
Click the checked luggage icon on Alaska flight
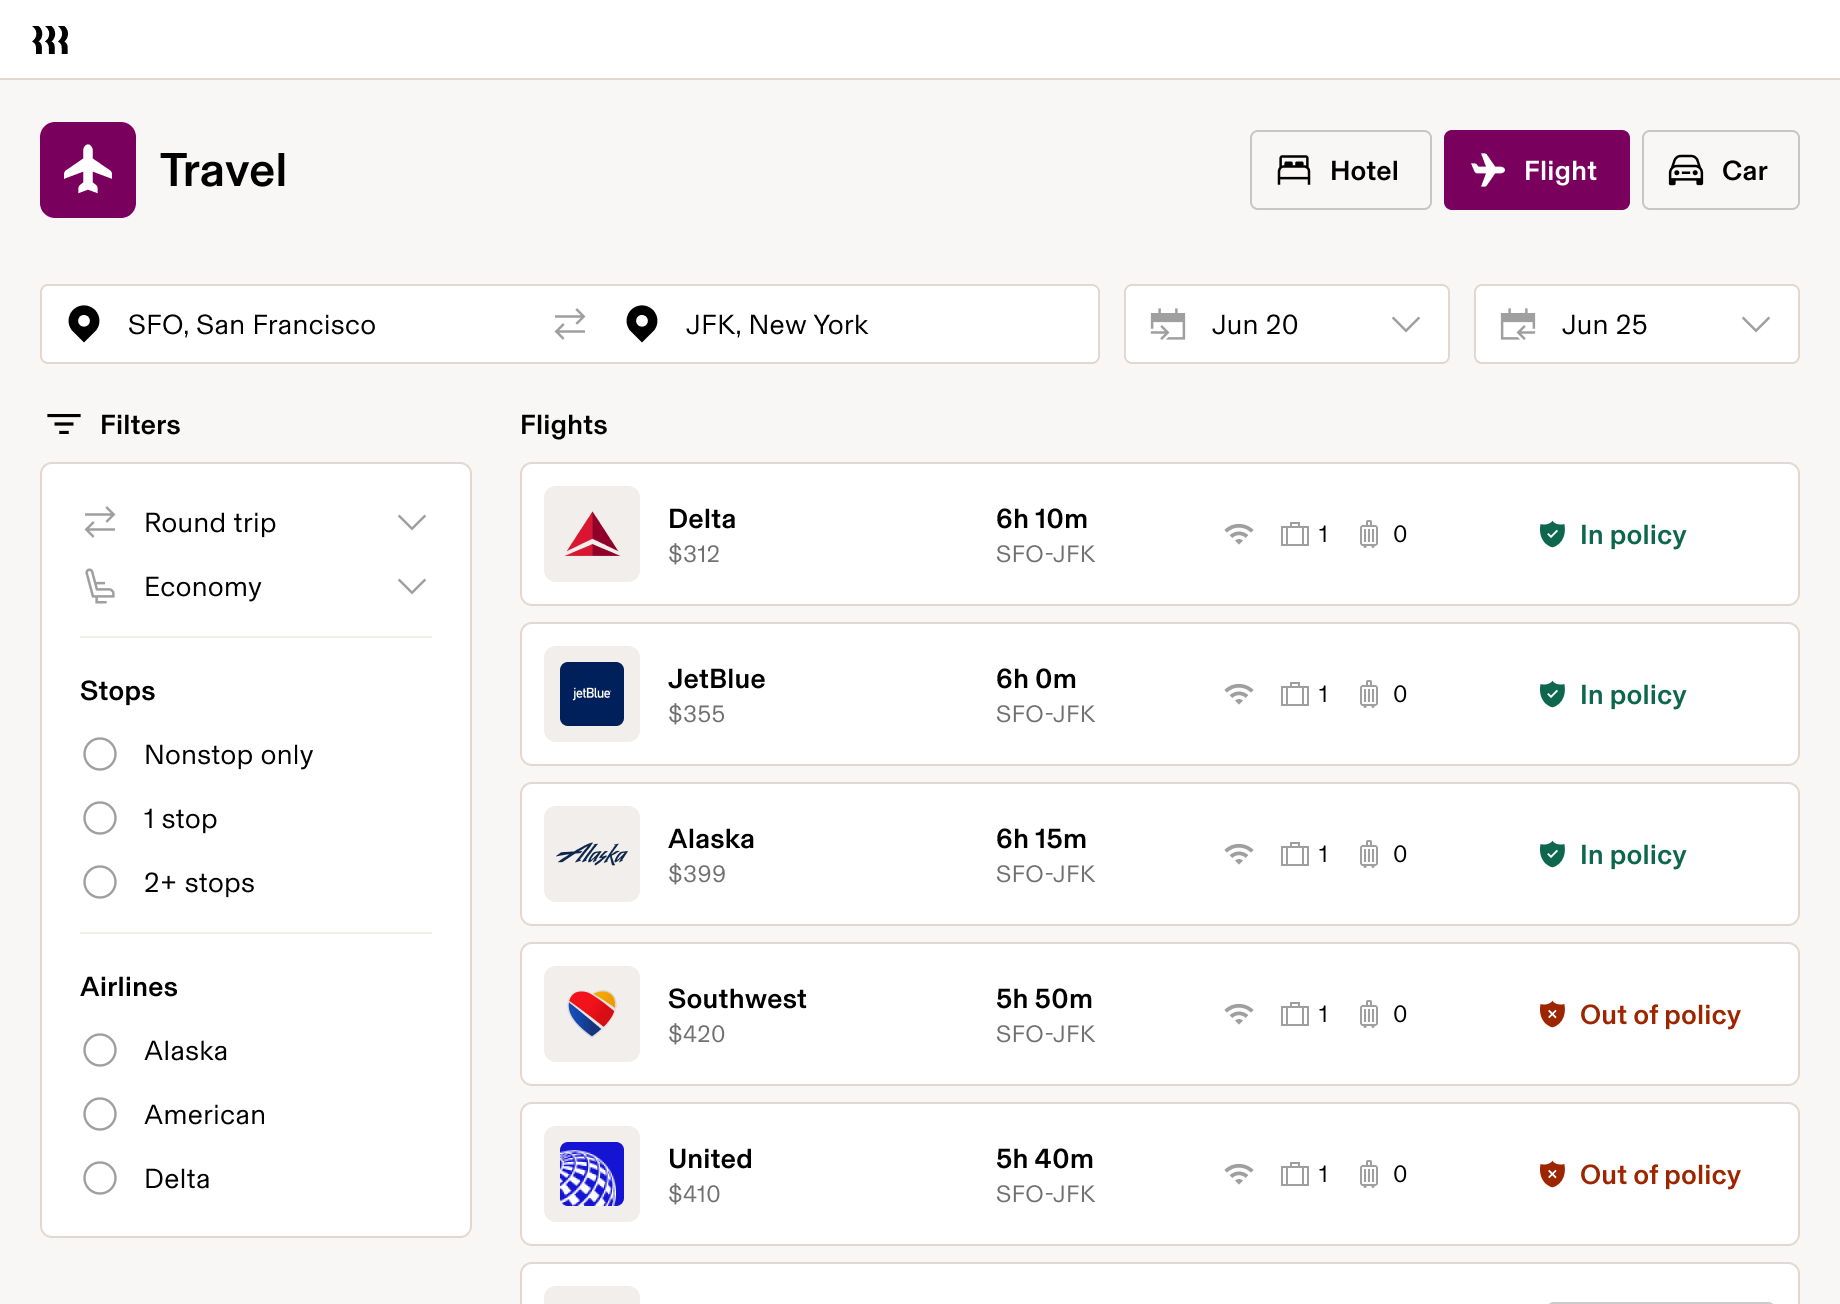point(1369,853)
